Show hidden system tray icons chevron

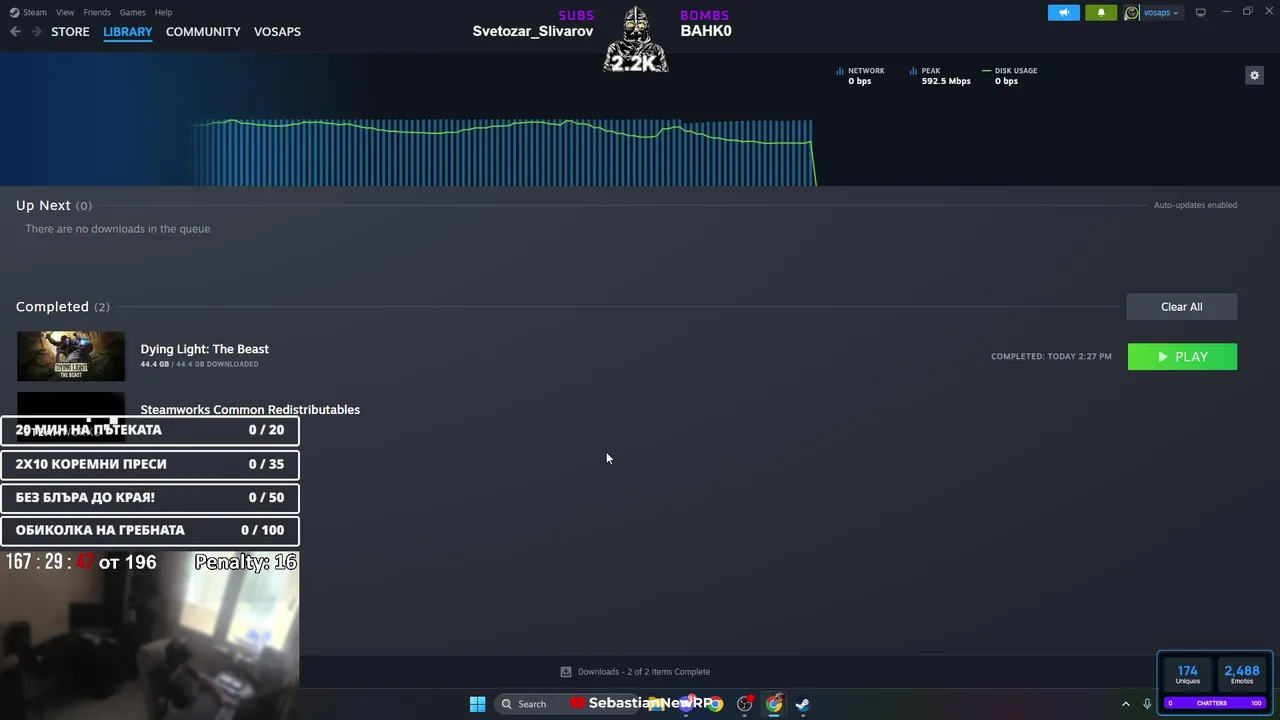pyautogui.click(x=1125, y=704)
